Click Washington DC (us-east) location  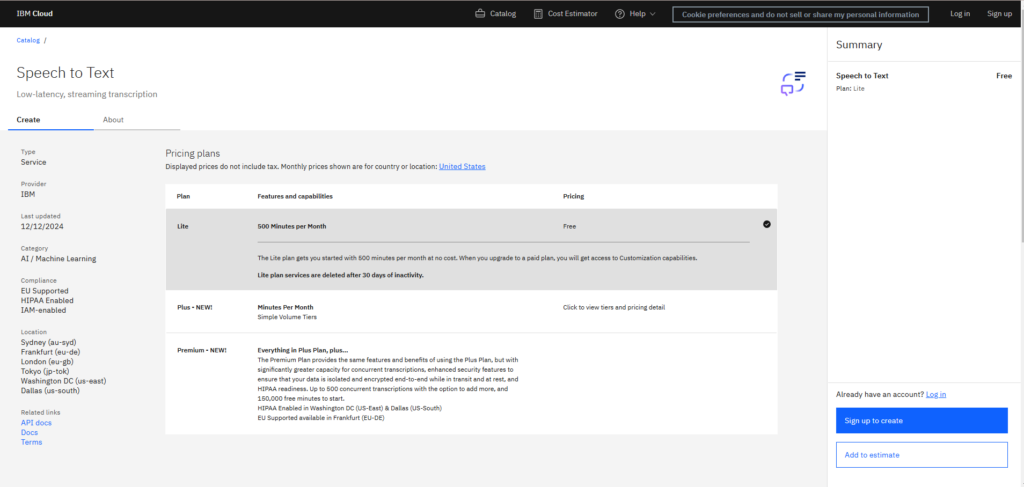click(63, 381)
